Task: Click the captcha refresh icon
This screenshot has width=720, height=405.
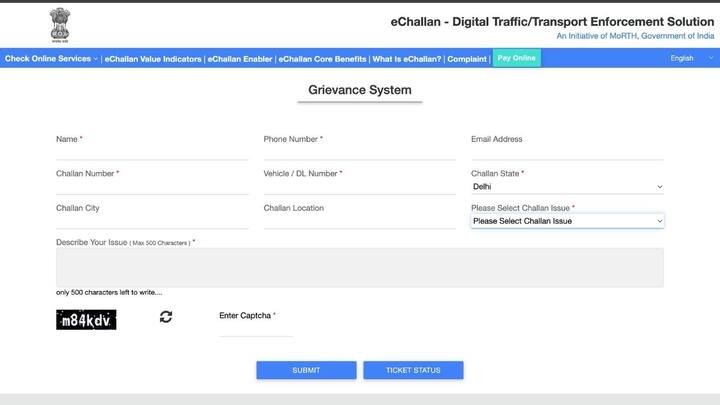Action: tap(166, 317)
